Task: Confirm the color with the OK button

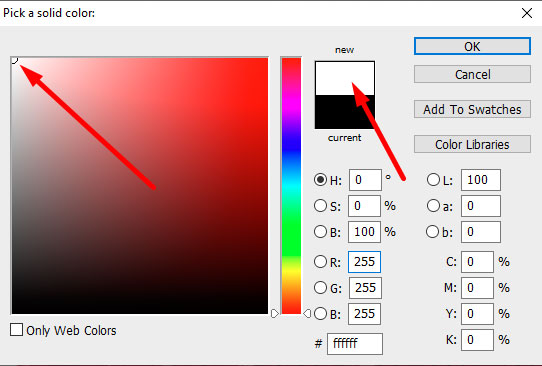Action: click(x=472, y=46)
